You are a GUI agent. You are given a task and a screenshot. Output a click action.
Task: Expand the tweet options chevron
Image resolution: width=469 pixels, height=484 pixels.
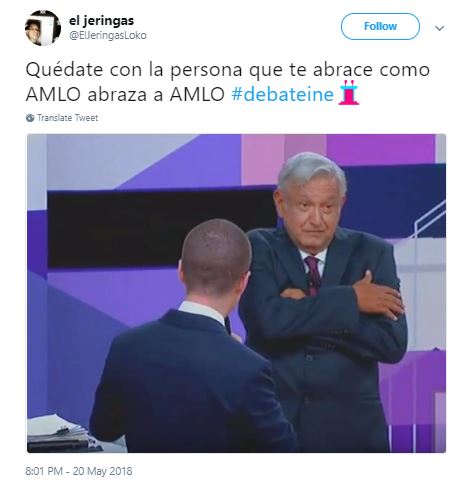[x=439, y=28]
